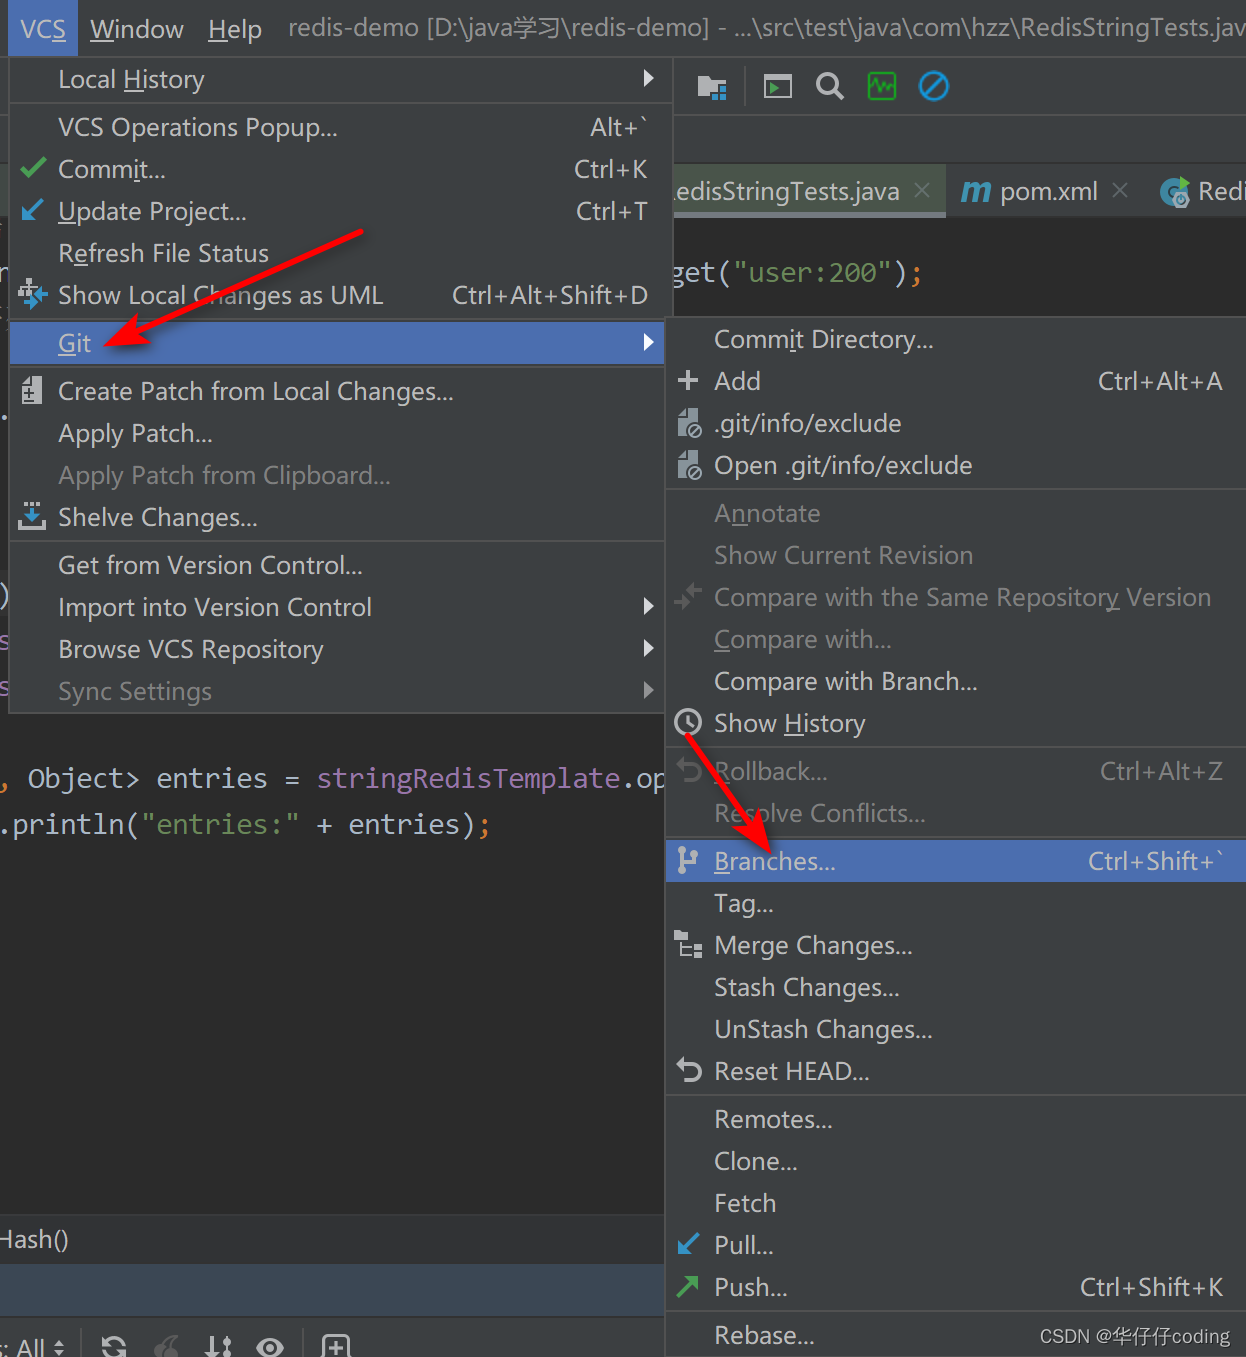Expand the Local History submenu
The height and width of the screenshot is (1357, 1246).
click(x=337, y=79)
